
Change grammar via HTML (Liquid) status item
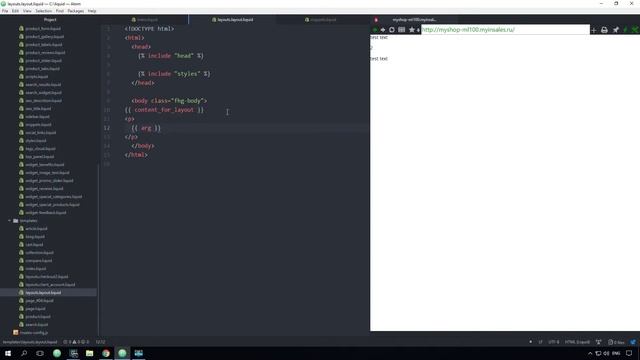577,342
